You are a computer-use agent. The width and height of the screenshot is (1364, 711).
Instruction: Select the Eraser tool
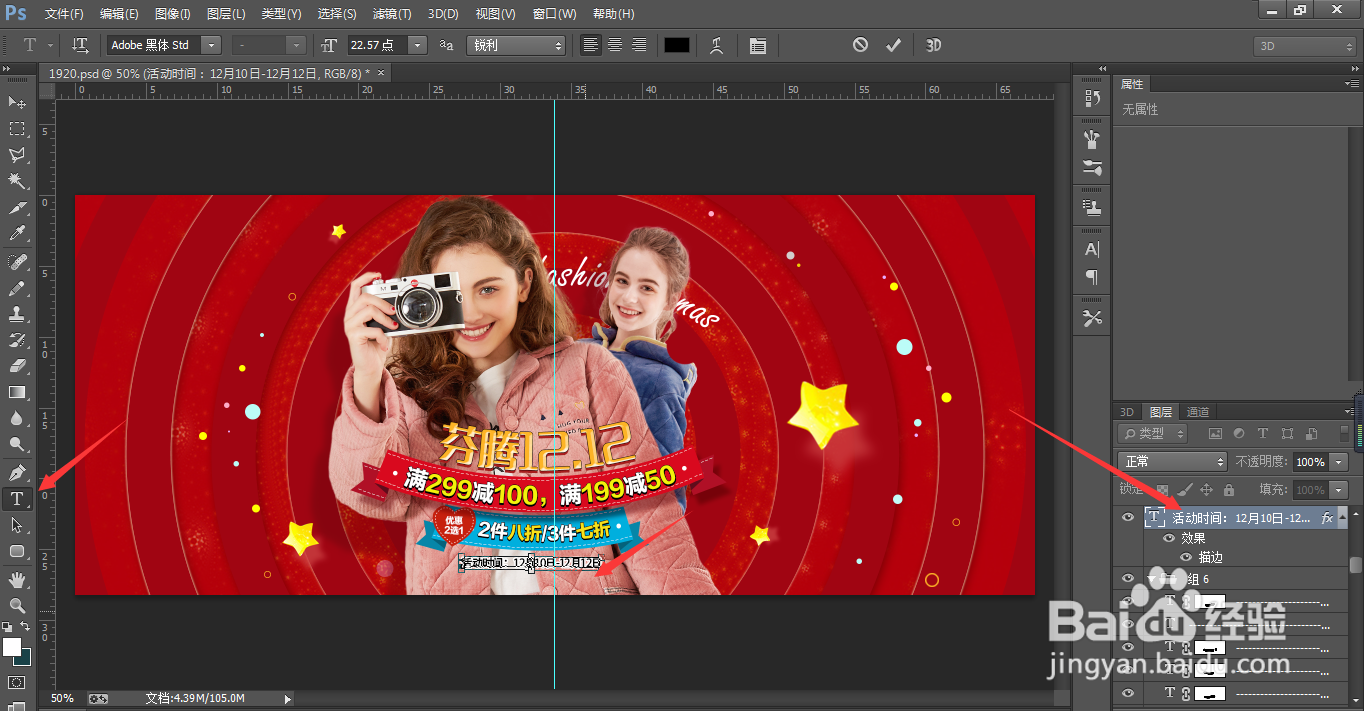(x=17, y=366)
